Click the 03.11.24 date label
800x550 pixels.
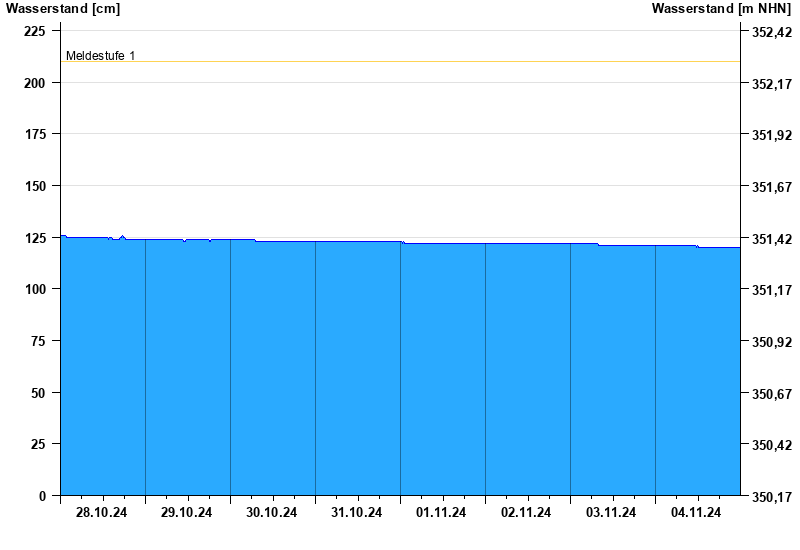(612, 513)
